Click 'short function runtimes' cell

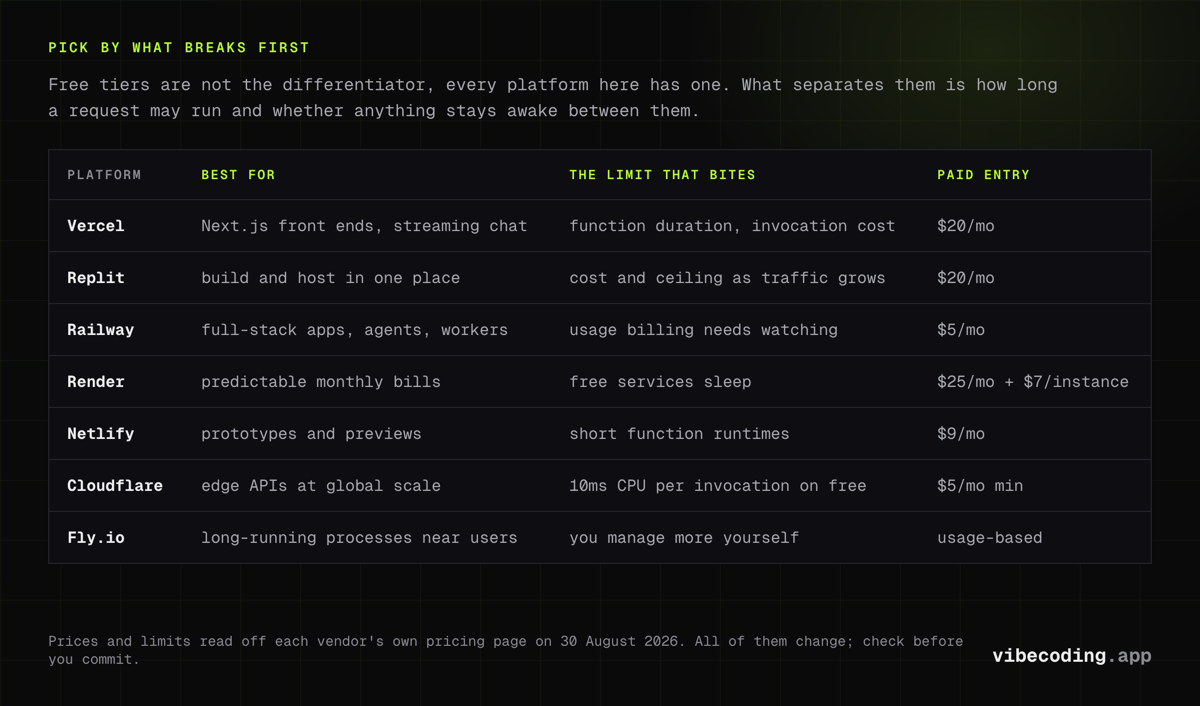tap(679, 434)
